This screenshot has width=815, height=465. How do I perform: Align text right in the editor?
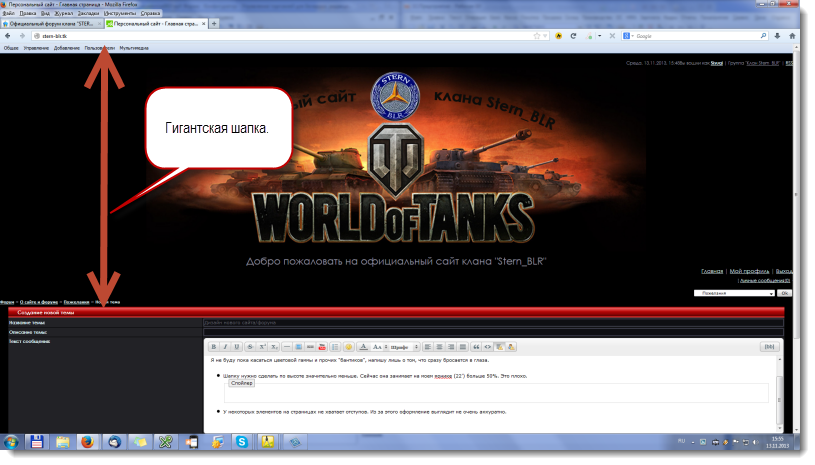[451, 347]
